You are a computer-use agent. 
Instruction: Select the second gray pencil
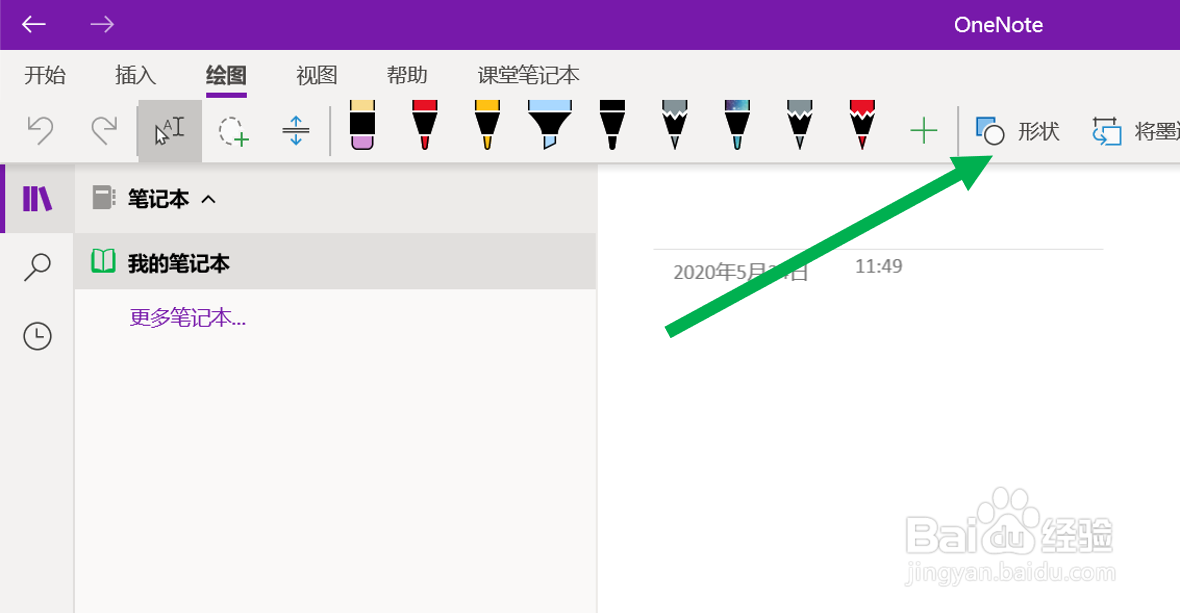click(x=799, y=126)
